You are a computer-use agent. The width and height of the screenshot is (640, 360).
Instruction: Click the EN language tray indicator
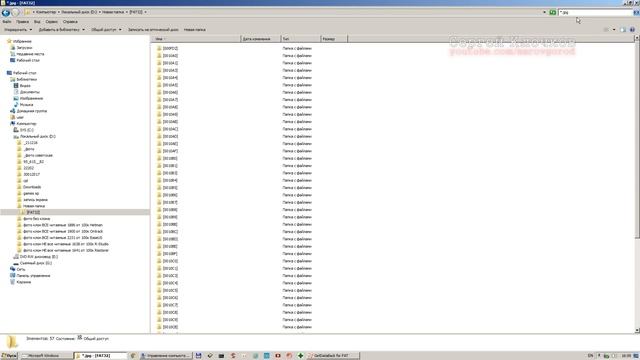[x=590, y=356]
